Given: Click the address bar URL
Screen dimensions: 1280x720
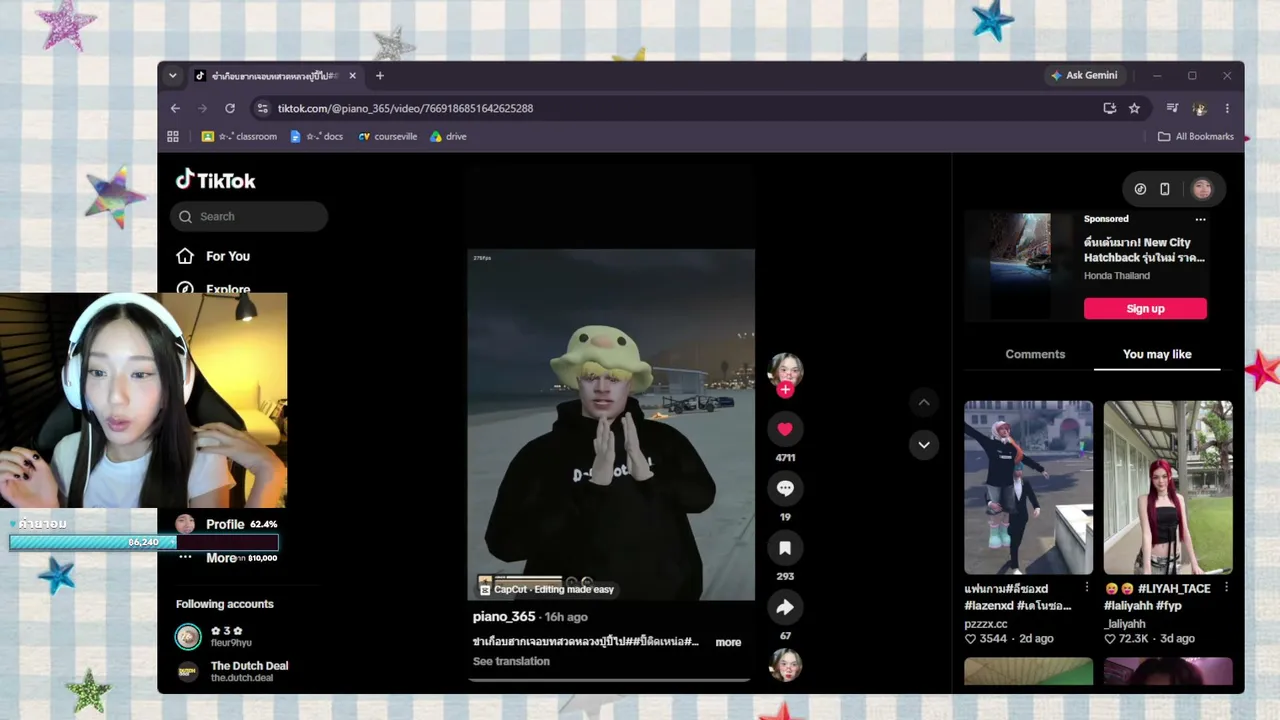Looking at the screenshot, I should pos(405,108).
